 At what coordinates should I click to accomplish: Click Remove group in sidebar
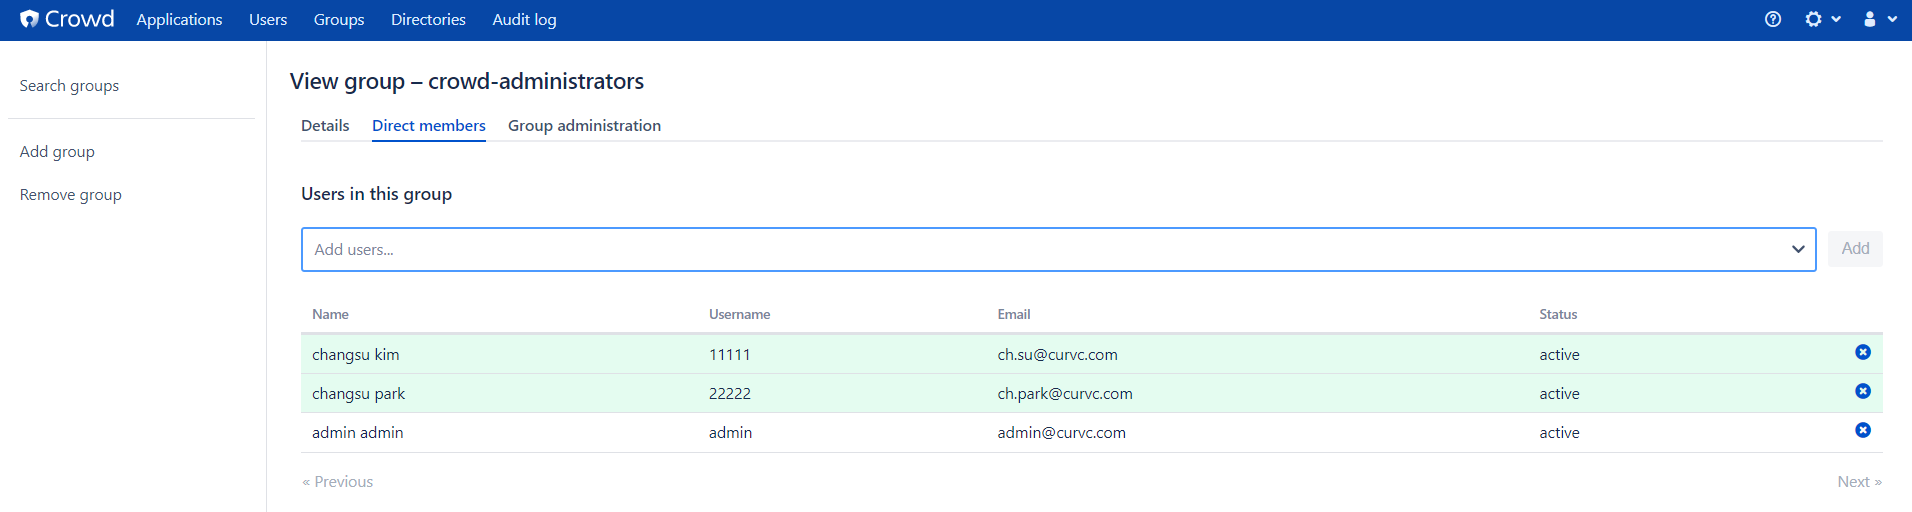click(x=71, y=194)
